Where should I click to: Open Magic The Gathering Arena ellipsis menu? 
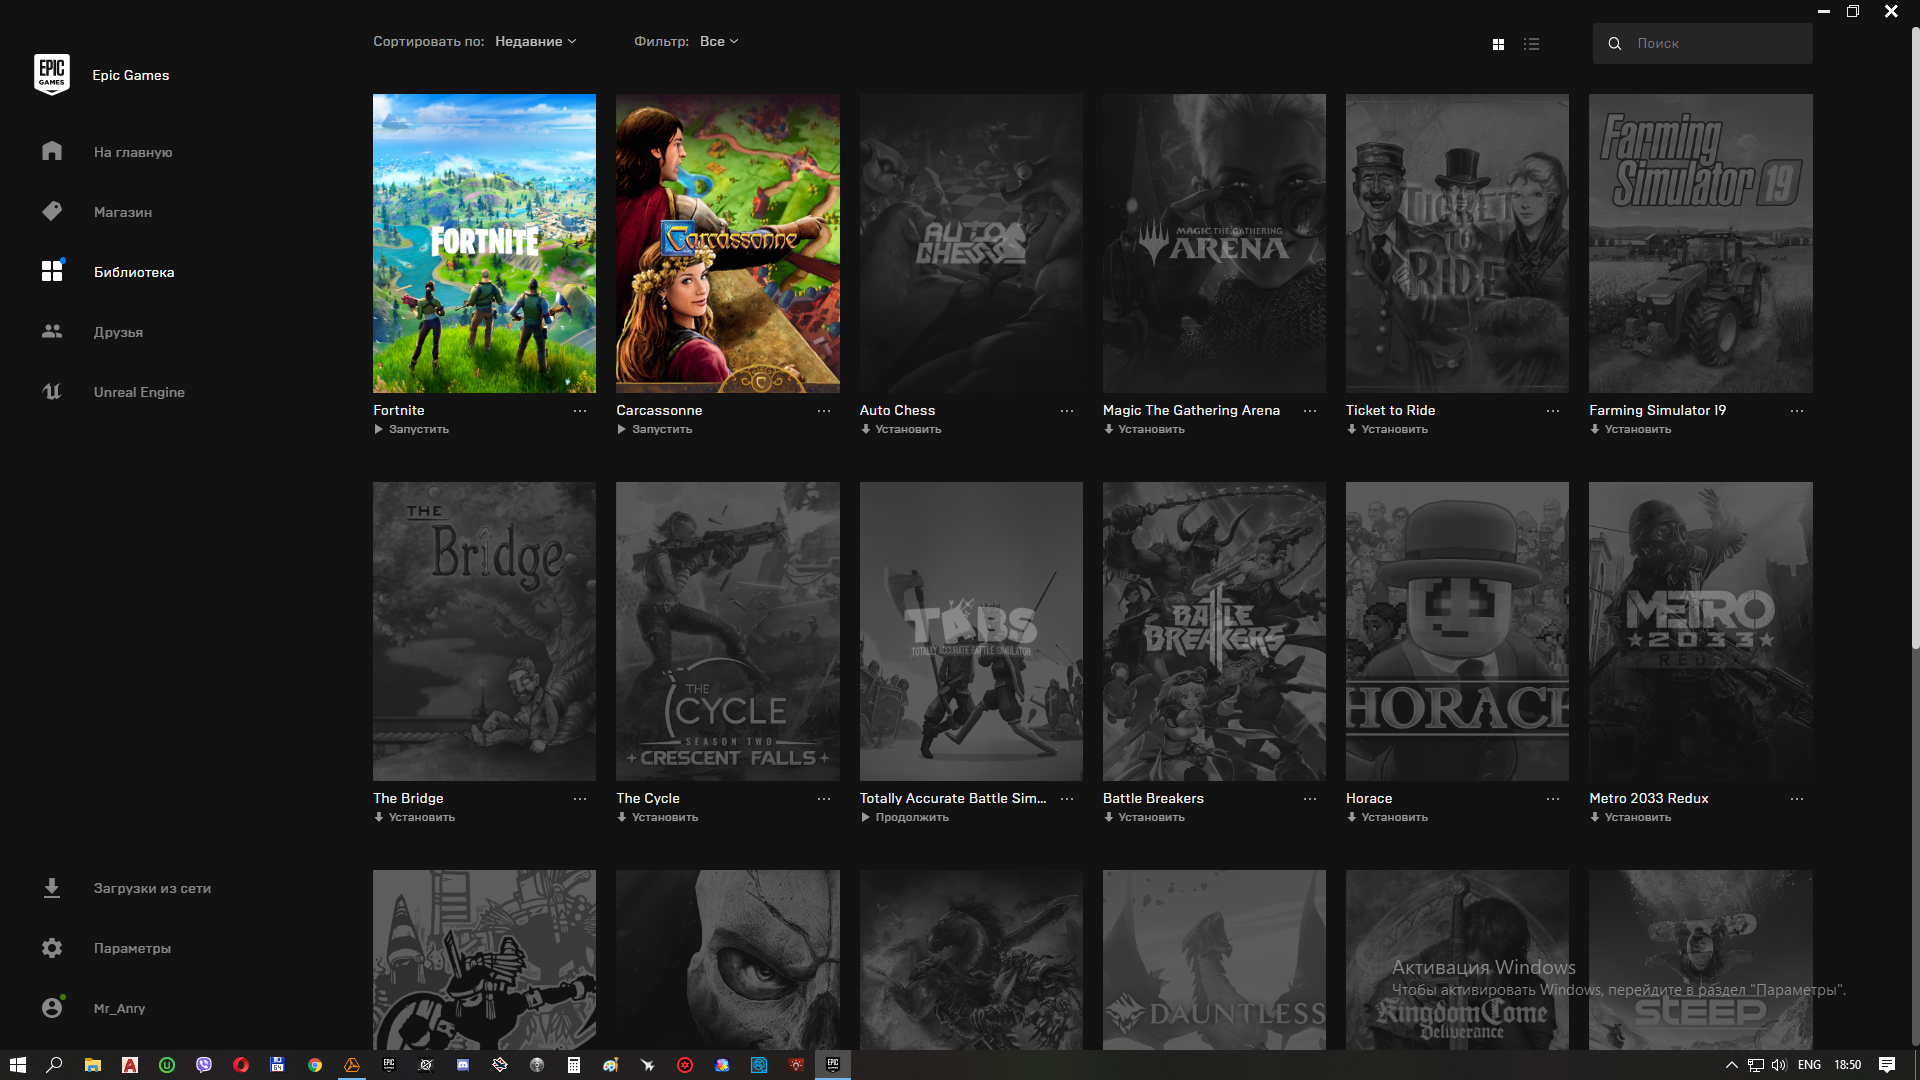1310,411
